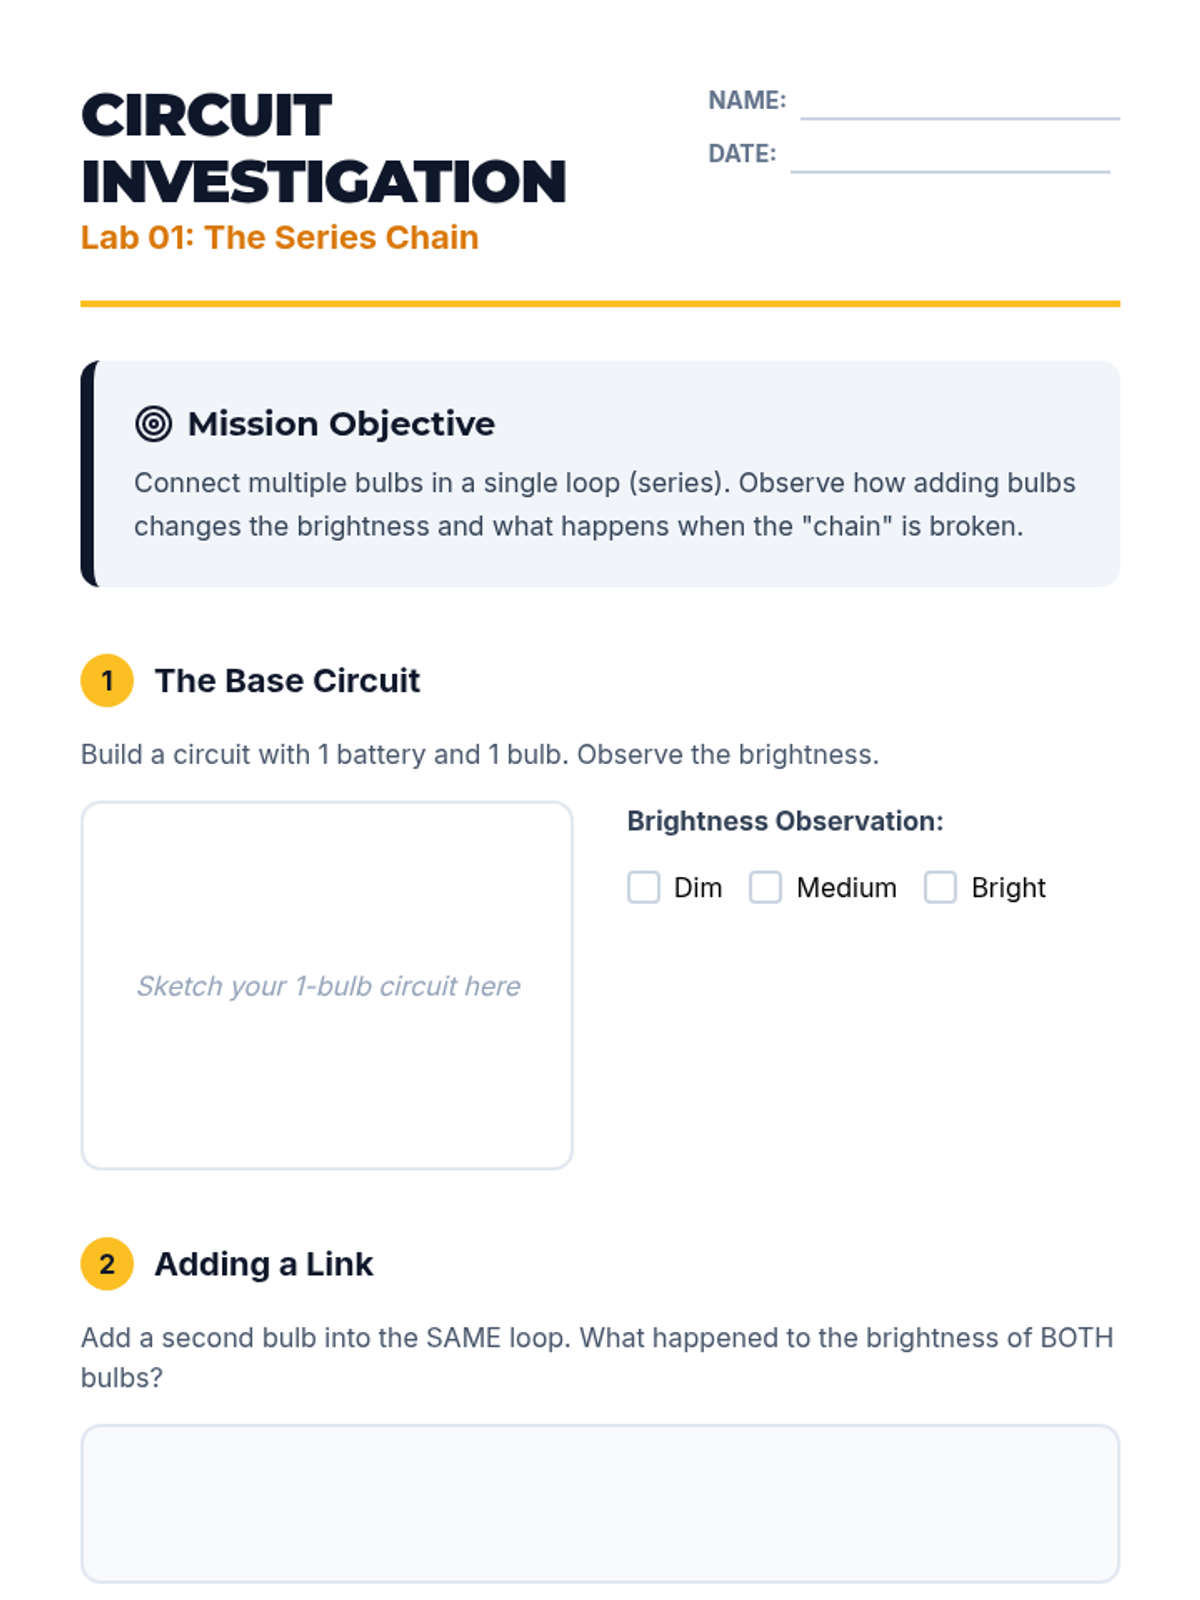
Task: Click the Dim label text
Action: 698,888
